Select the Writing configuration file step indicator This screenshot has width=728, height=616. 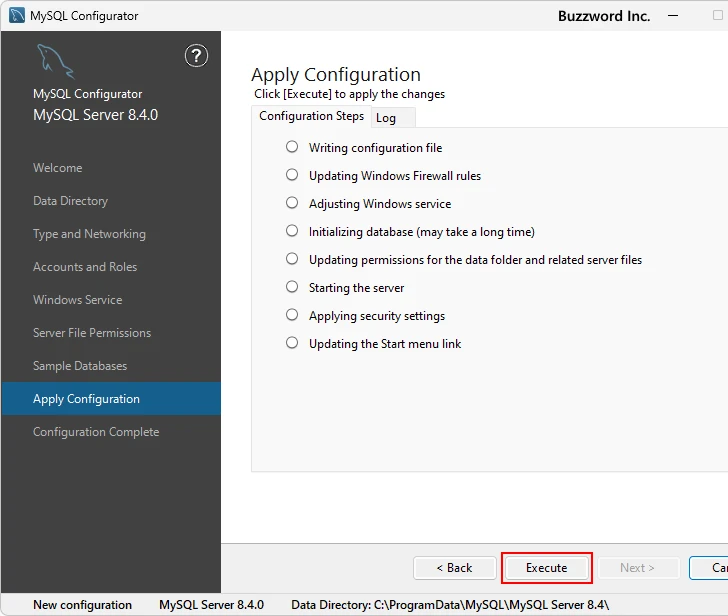[x=292, y=147]
